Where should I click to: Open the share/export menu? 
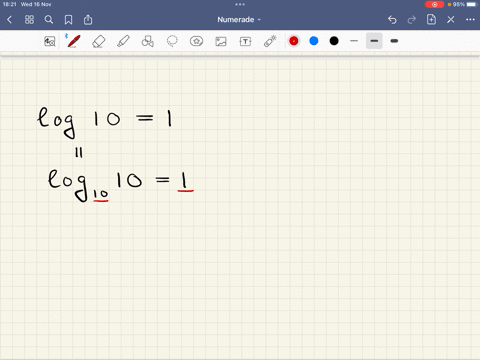(x=88, y=20)
